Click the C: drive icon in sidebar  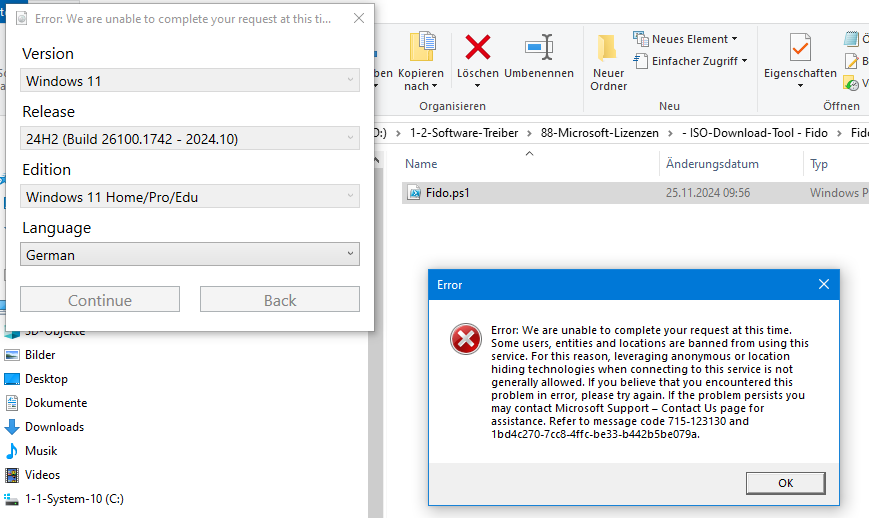(x=12, y=499)
